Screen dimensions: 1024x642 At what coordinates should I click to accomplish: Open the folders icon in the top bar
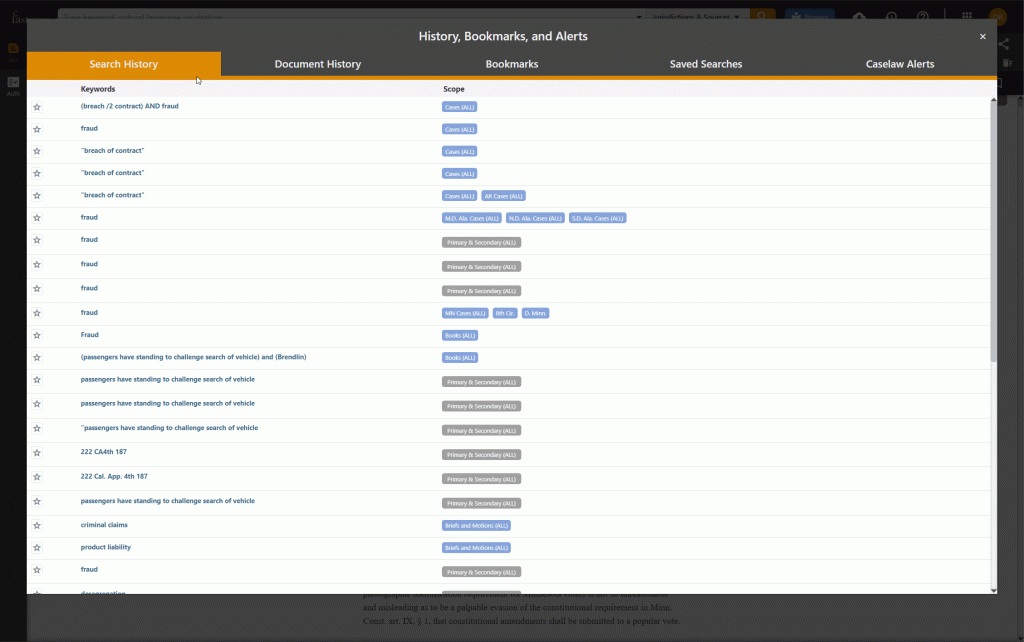[x=860, y=17]
